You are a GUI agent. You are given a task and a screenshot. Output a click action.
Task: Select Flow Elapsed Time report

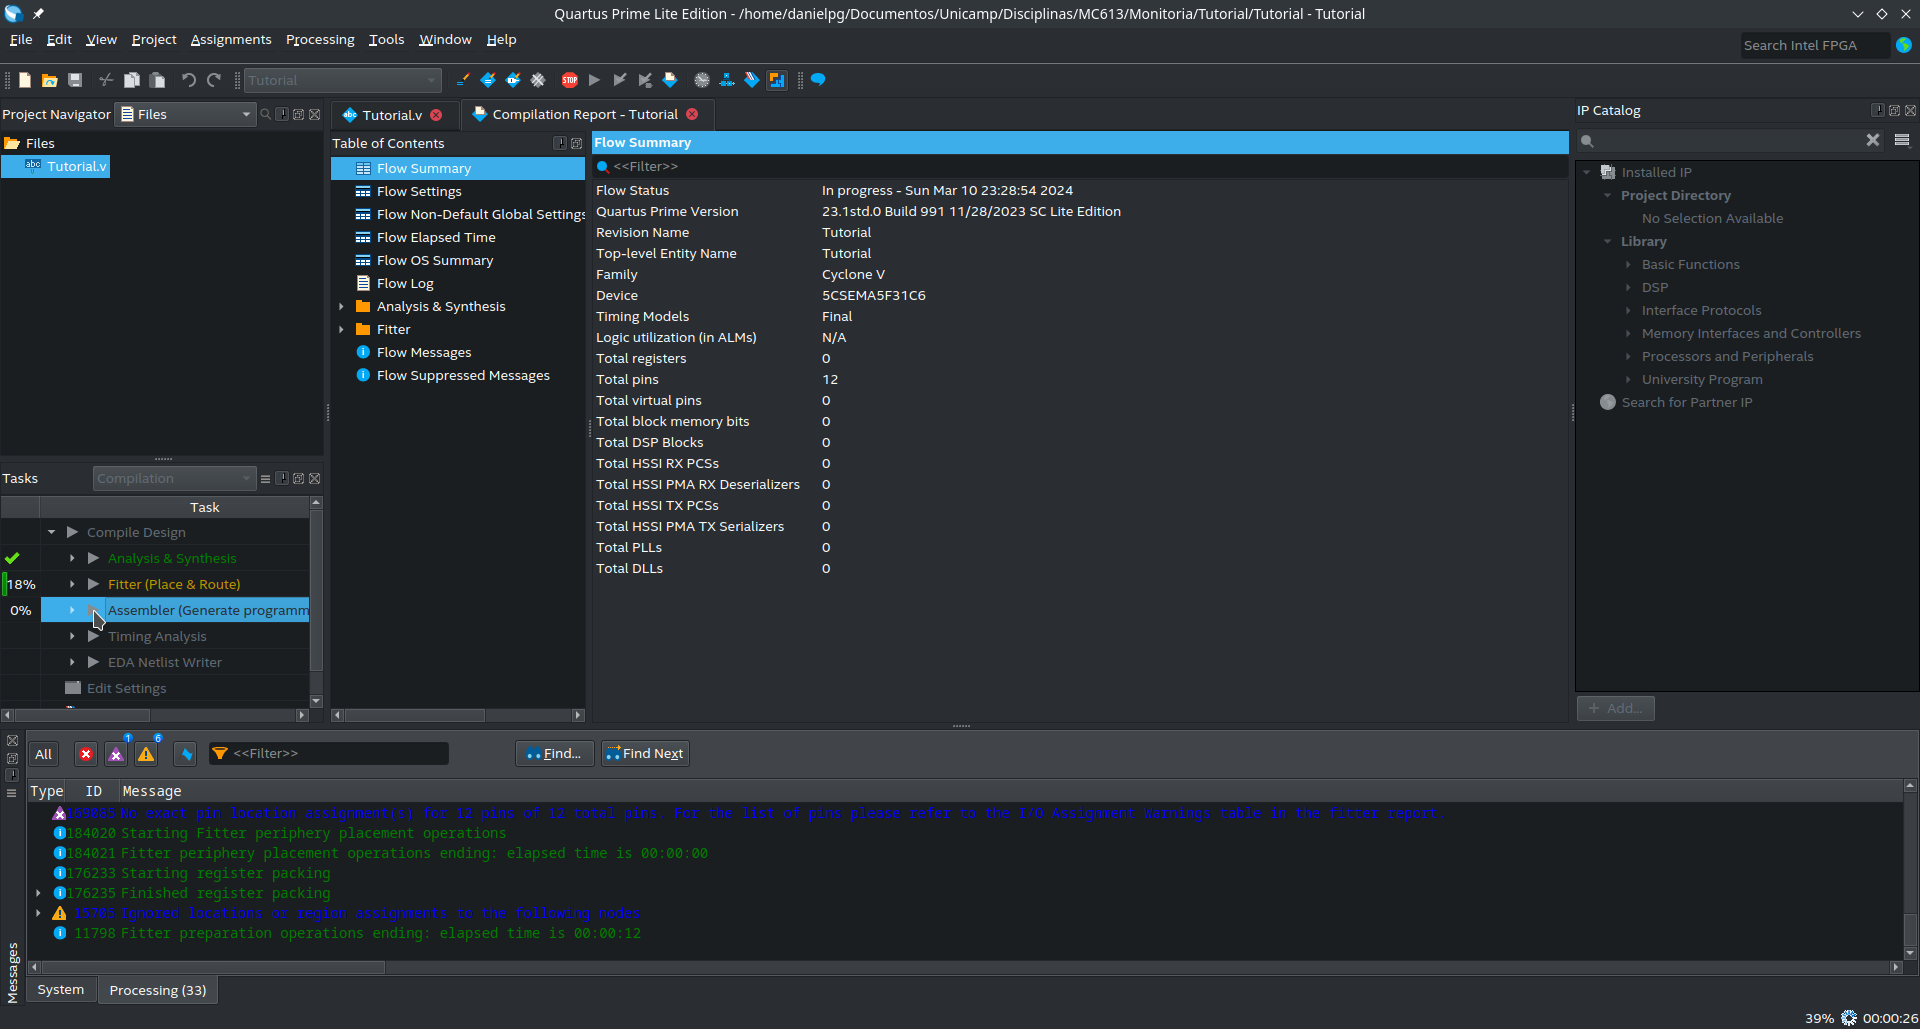(436, 237)
